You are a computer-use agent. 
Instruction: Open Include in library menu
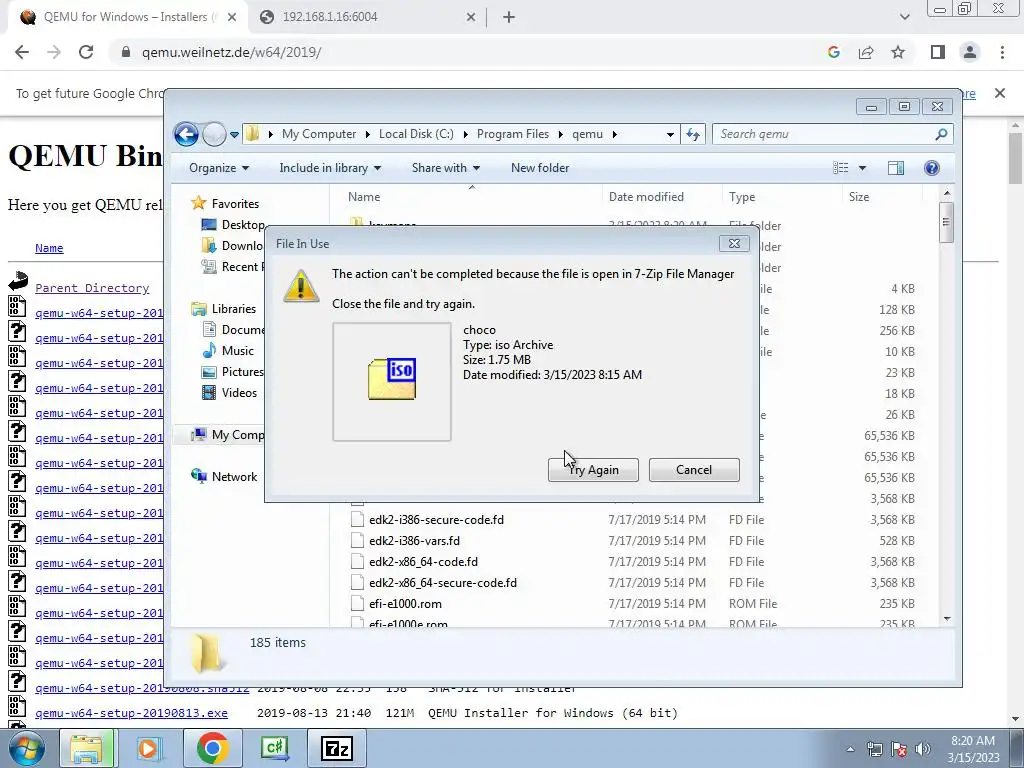pos(330,168)
